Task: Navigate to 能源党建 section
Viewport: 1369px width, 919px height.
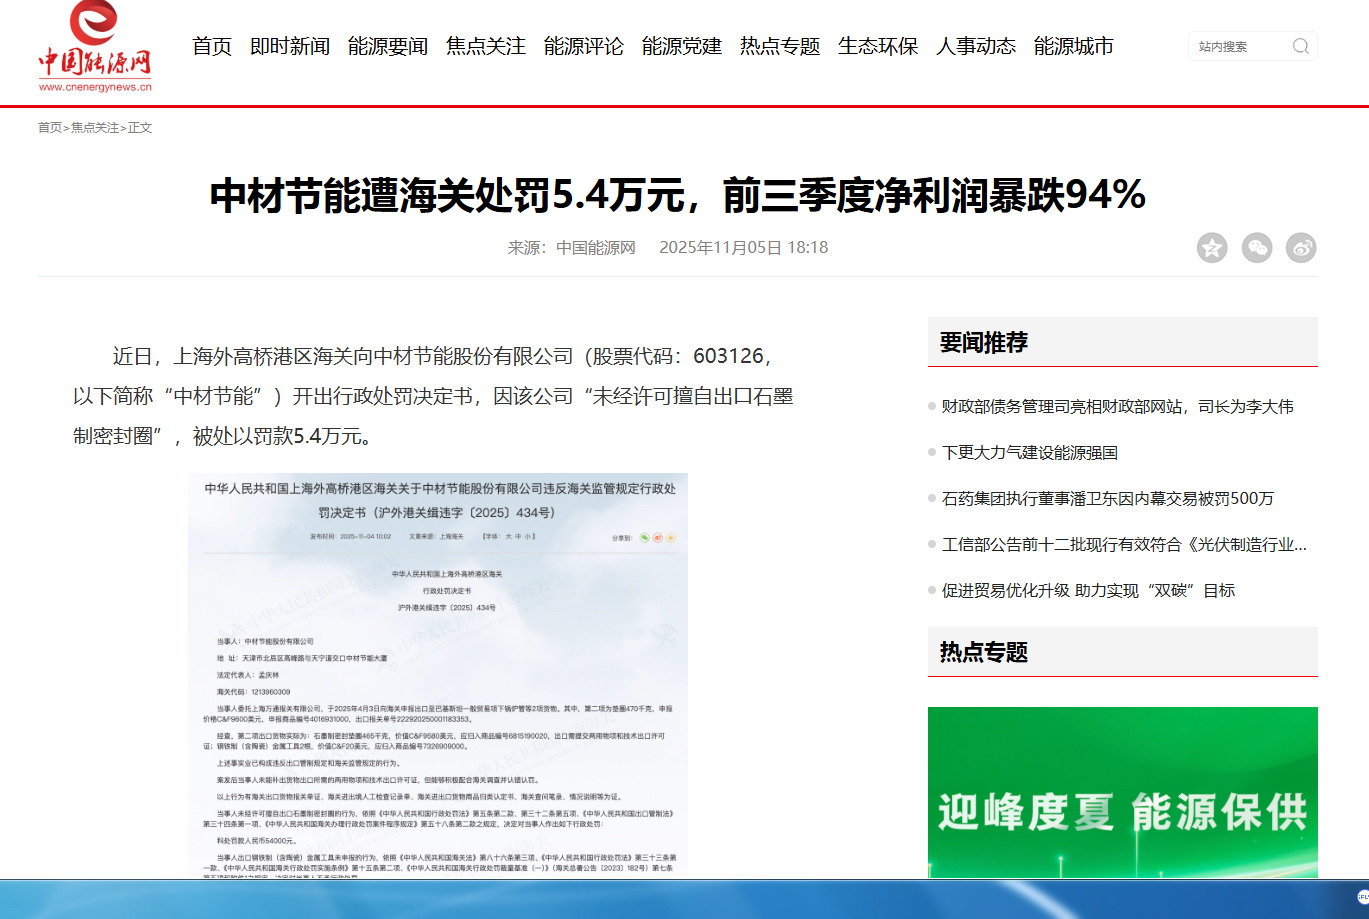Action: 682,46
